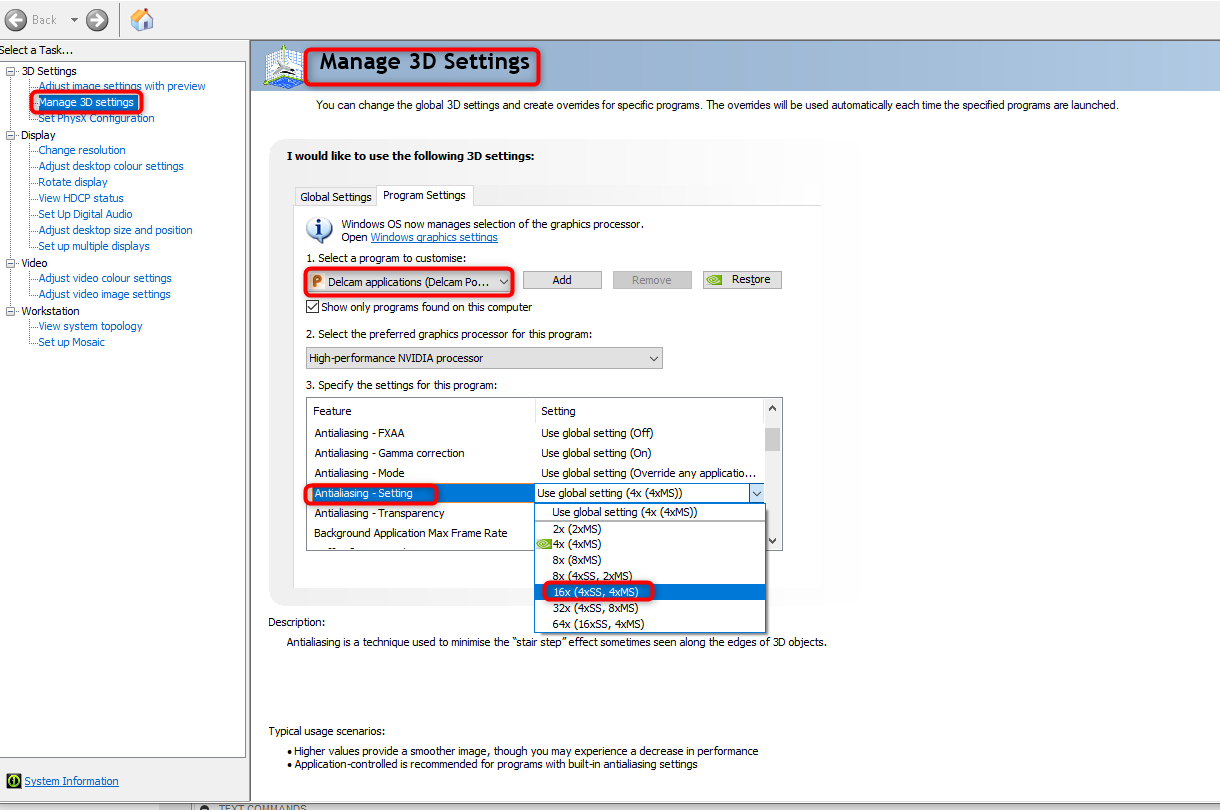Viewport: 1220px width, 810px height.
Task: Open Set up Mosaic
Action: [71, 342]
